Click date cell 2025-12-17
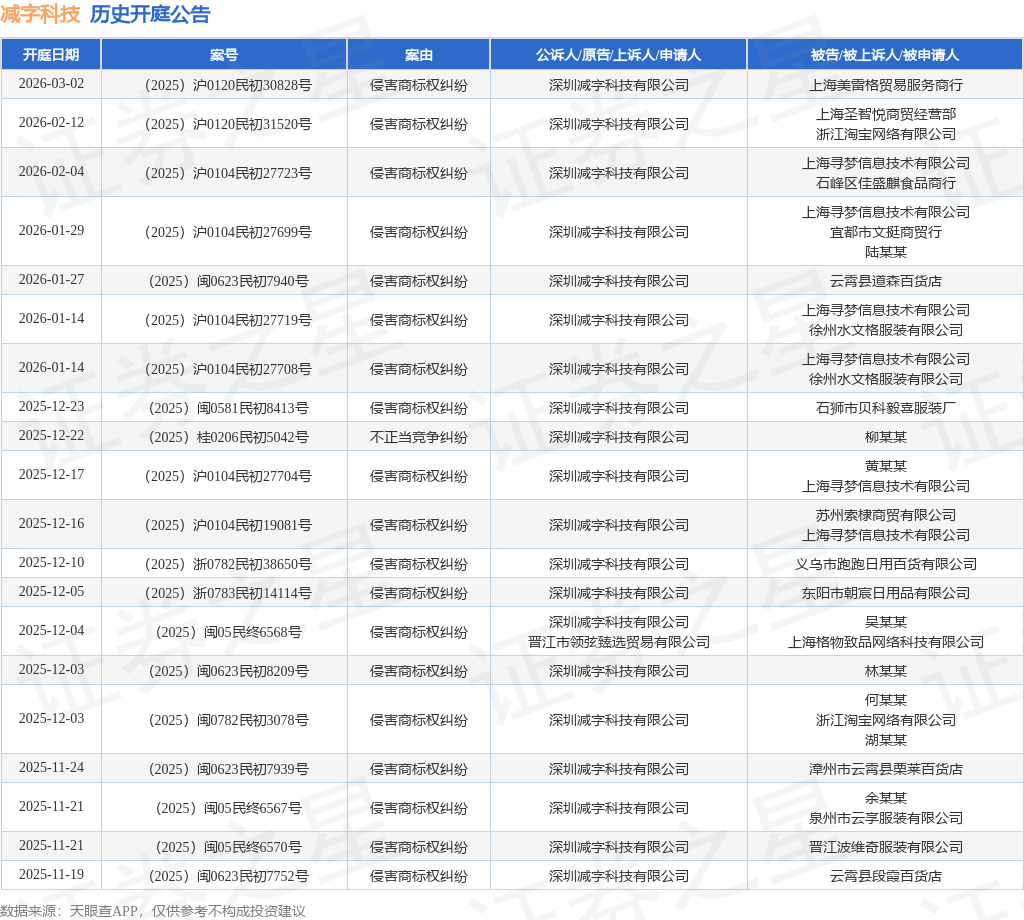 click(51, 475)
